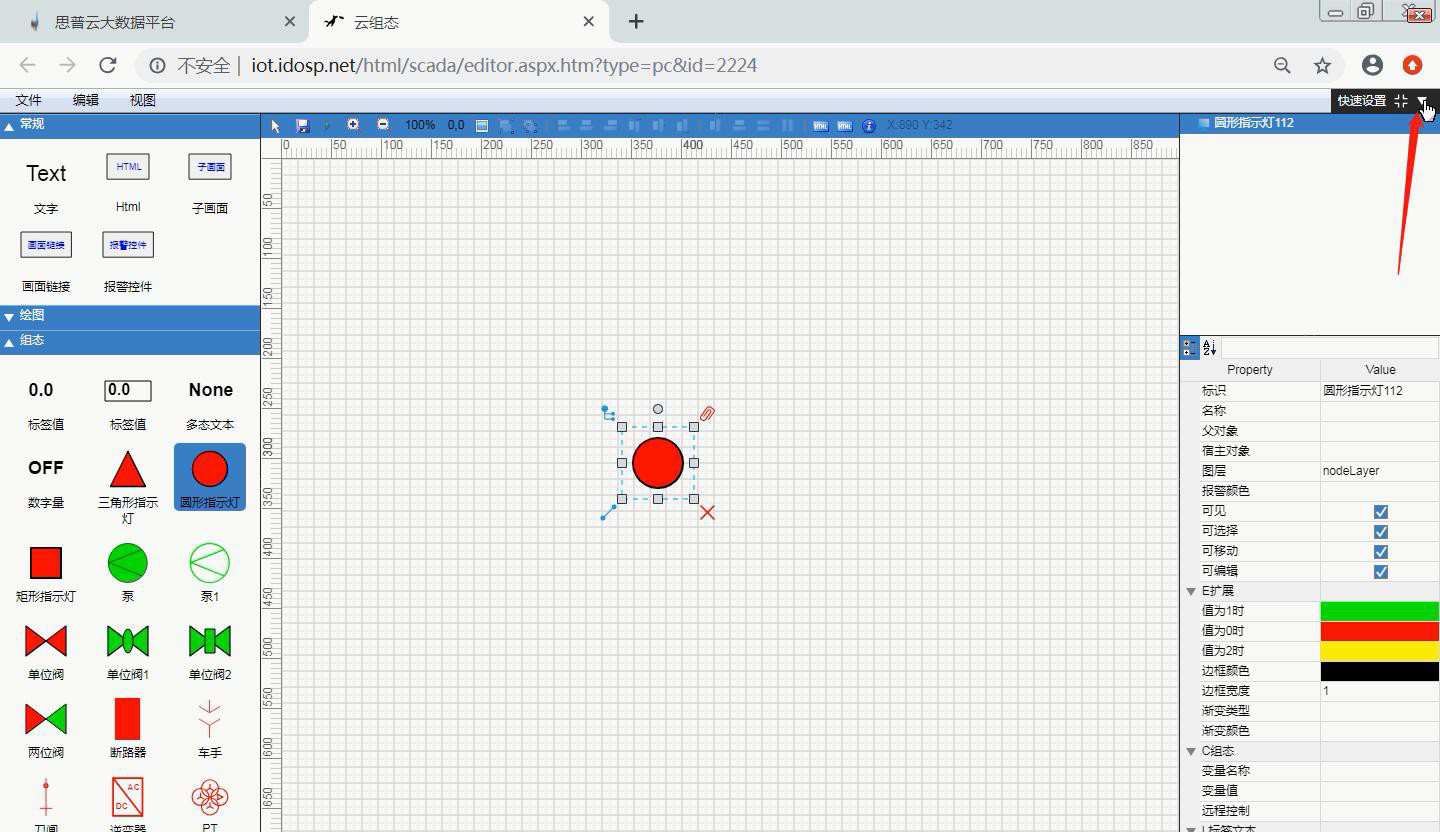Toggle the 可移动 movable checkbox
This screenshot has width=1440, height=832.
1380,551
